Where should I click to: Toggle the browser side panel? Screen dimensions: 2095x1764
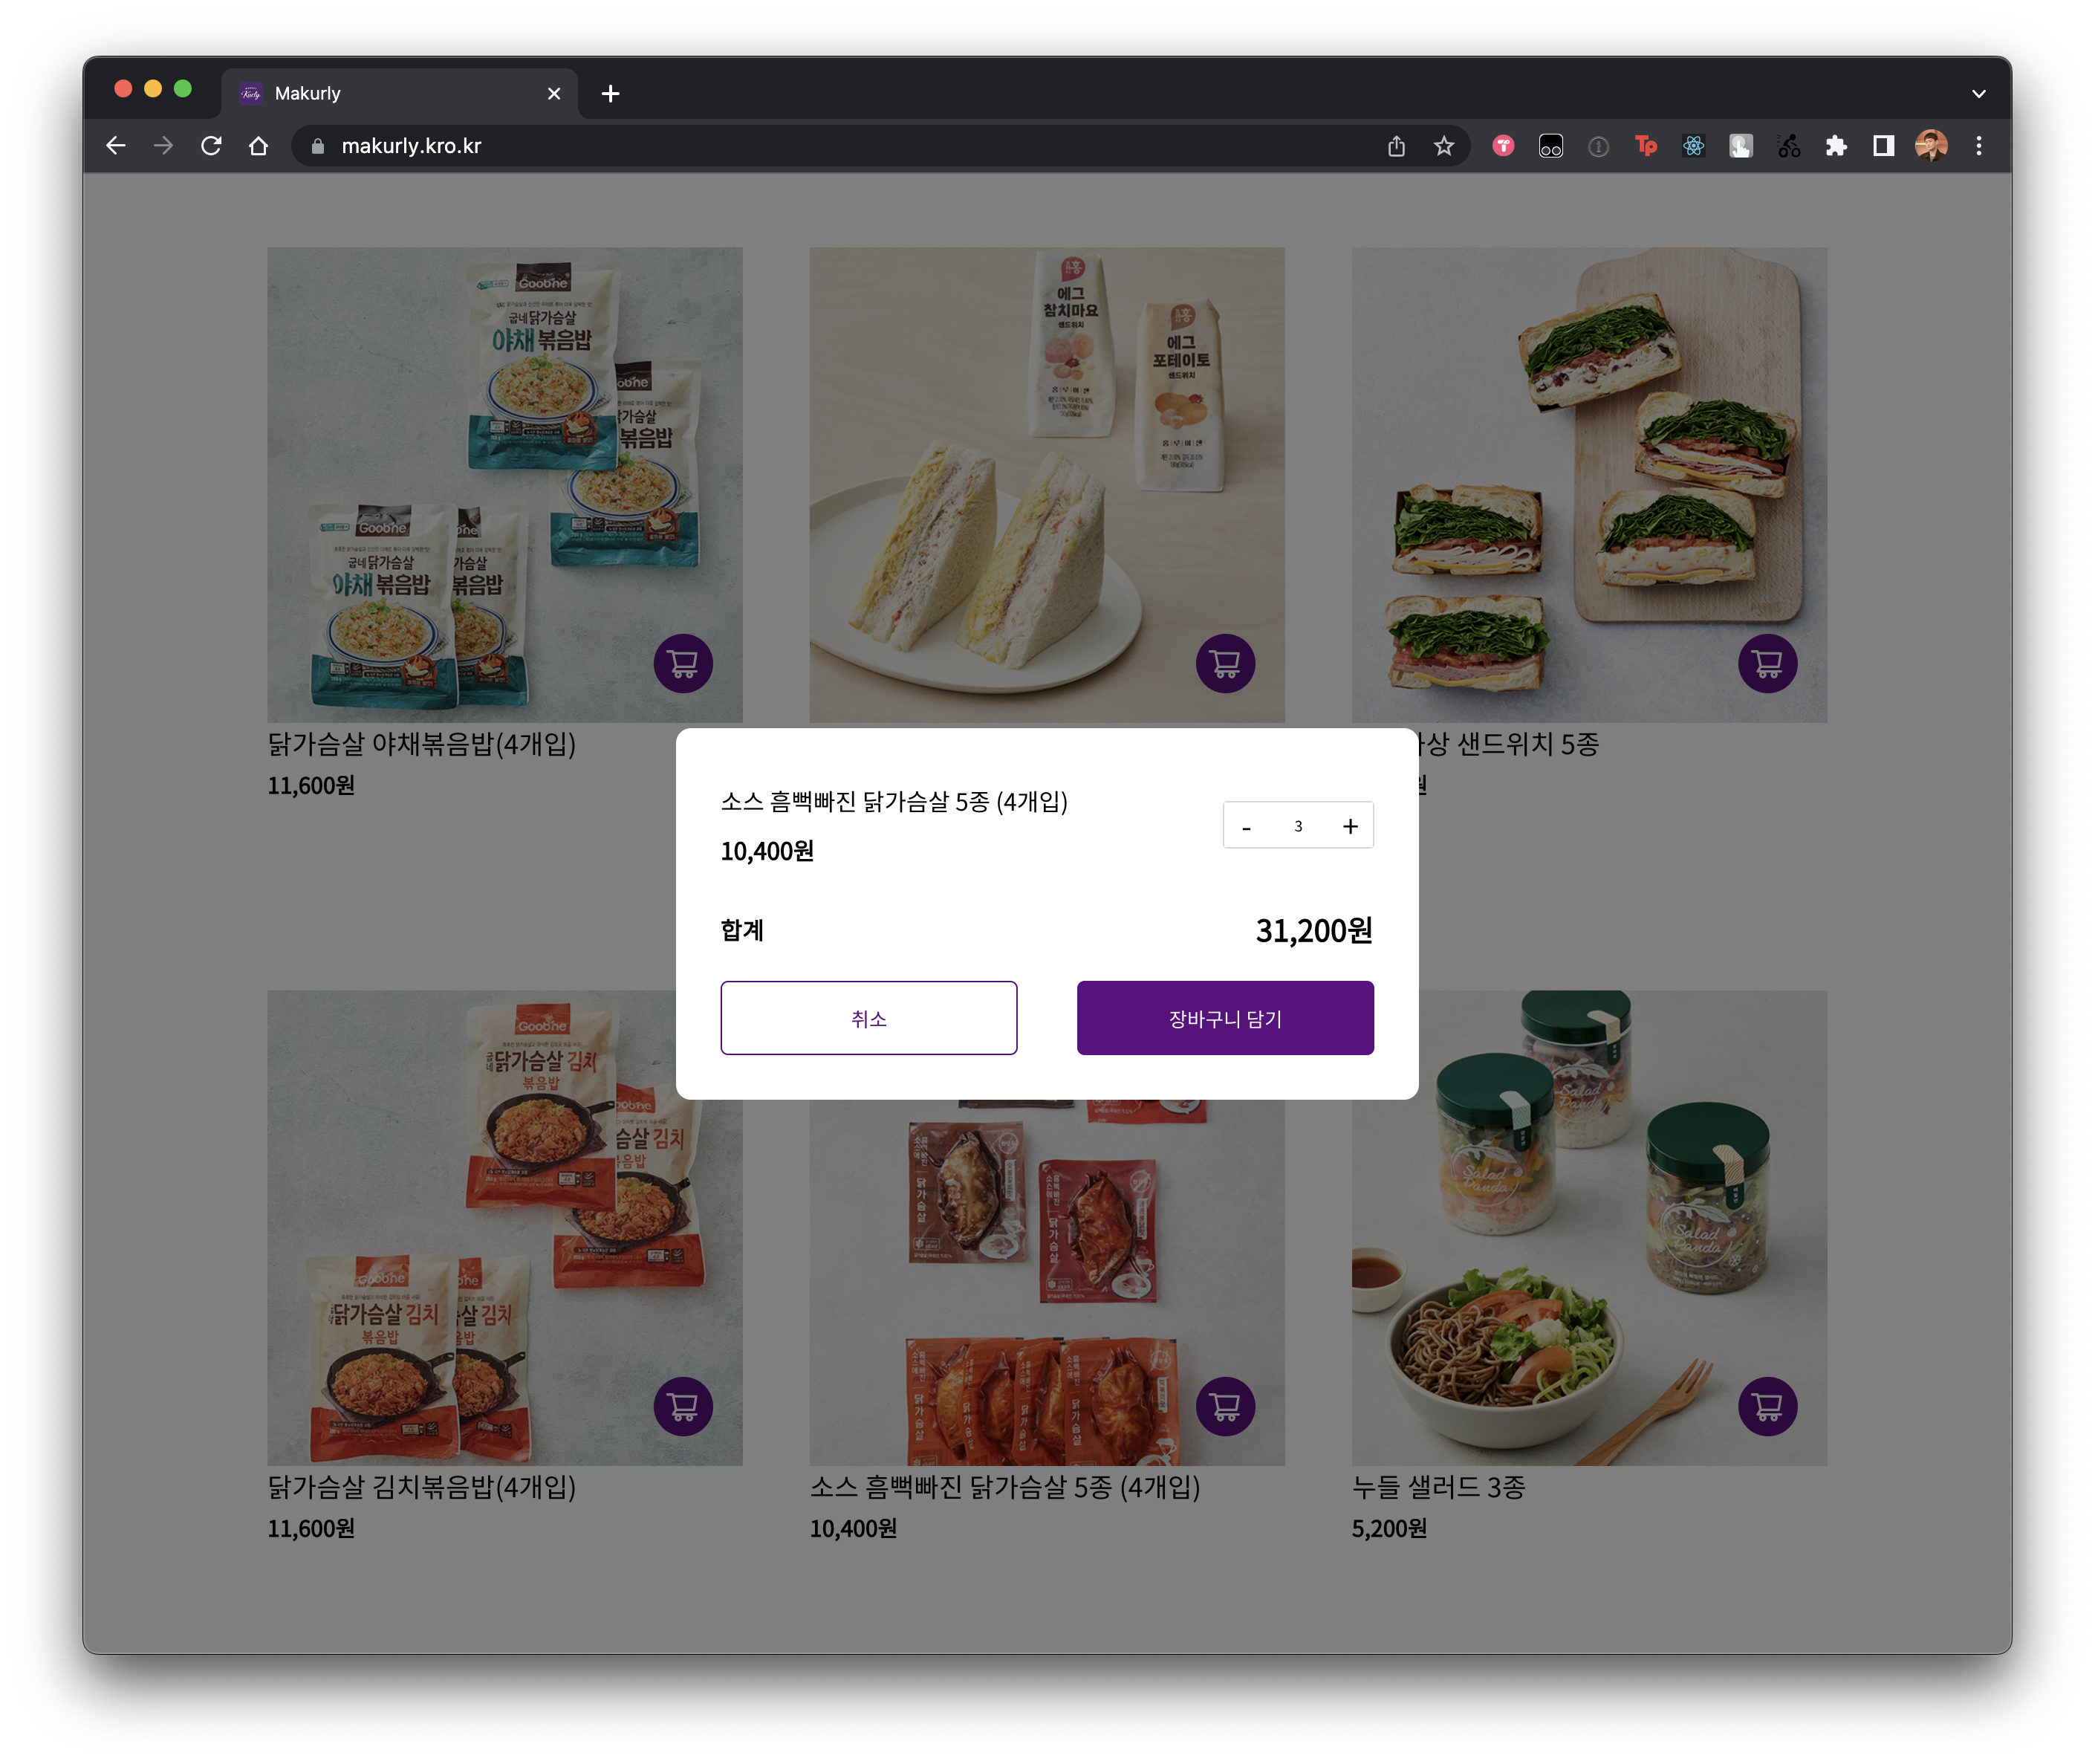(x=1883, y=146)
